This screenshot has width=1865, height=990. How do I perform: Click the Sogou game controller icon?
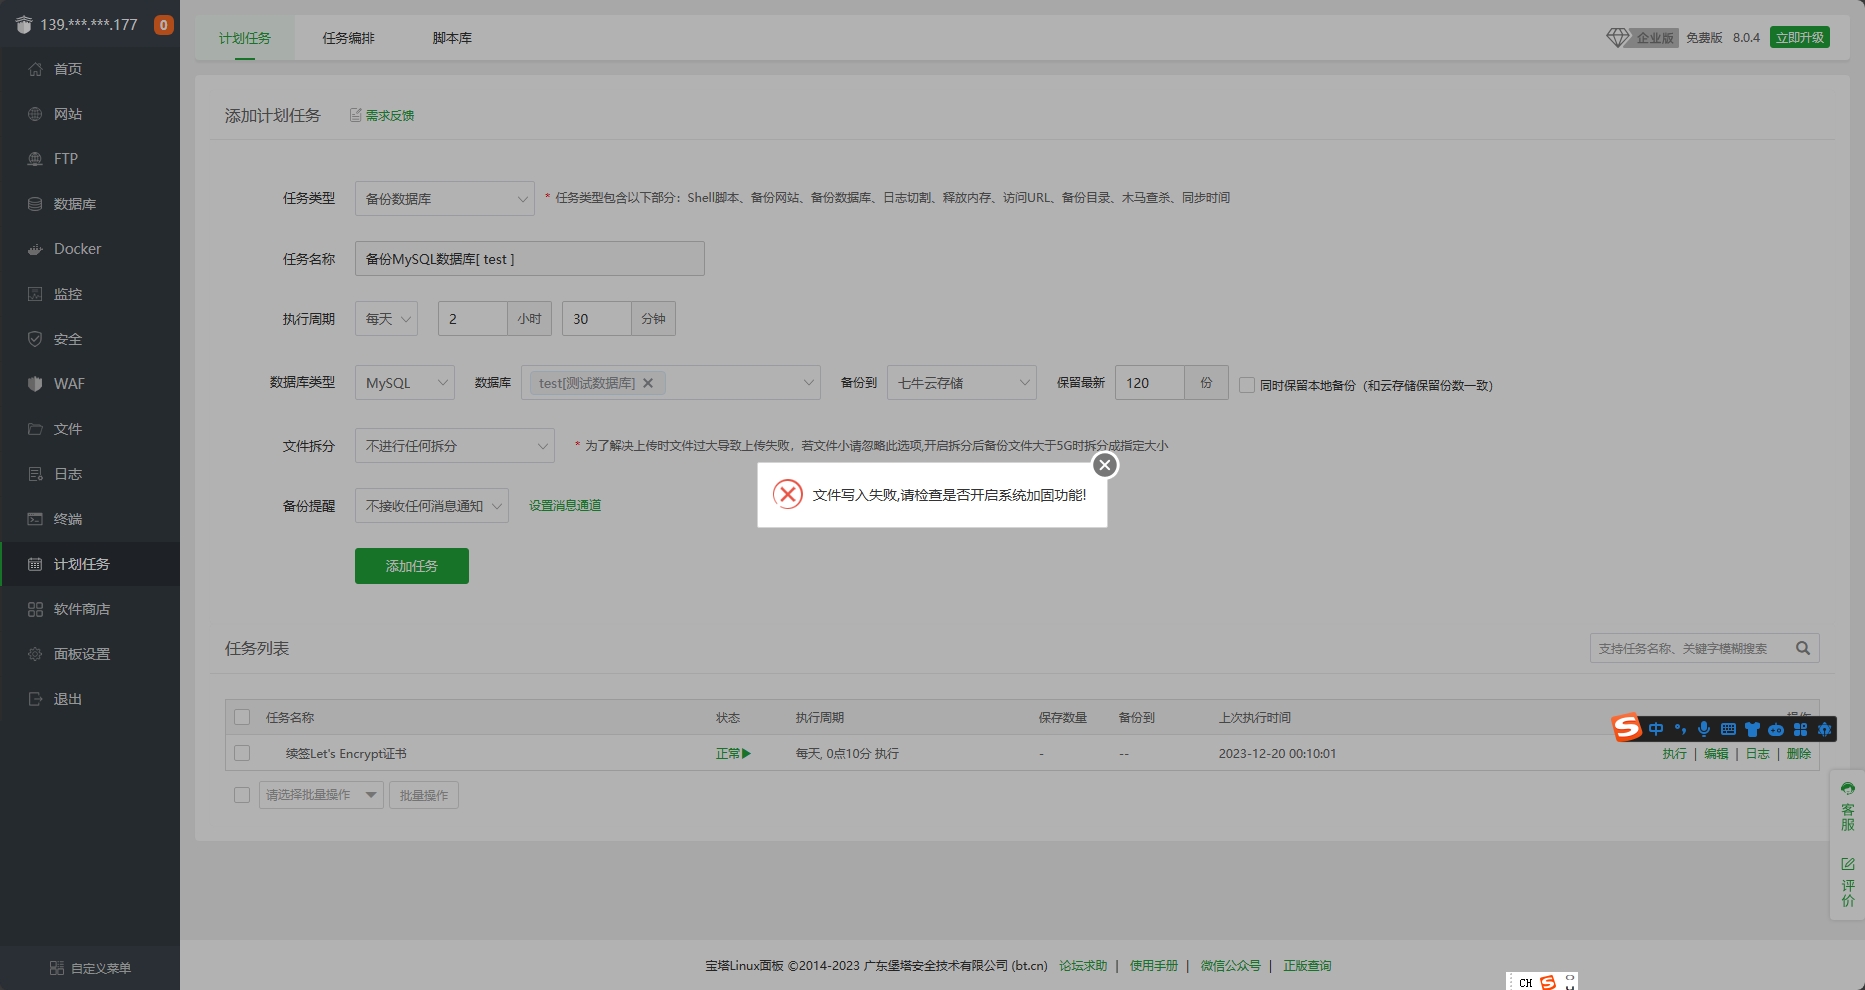coord(1776,729)
